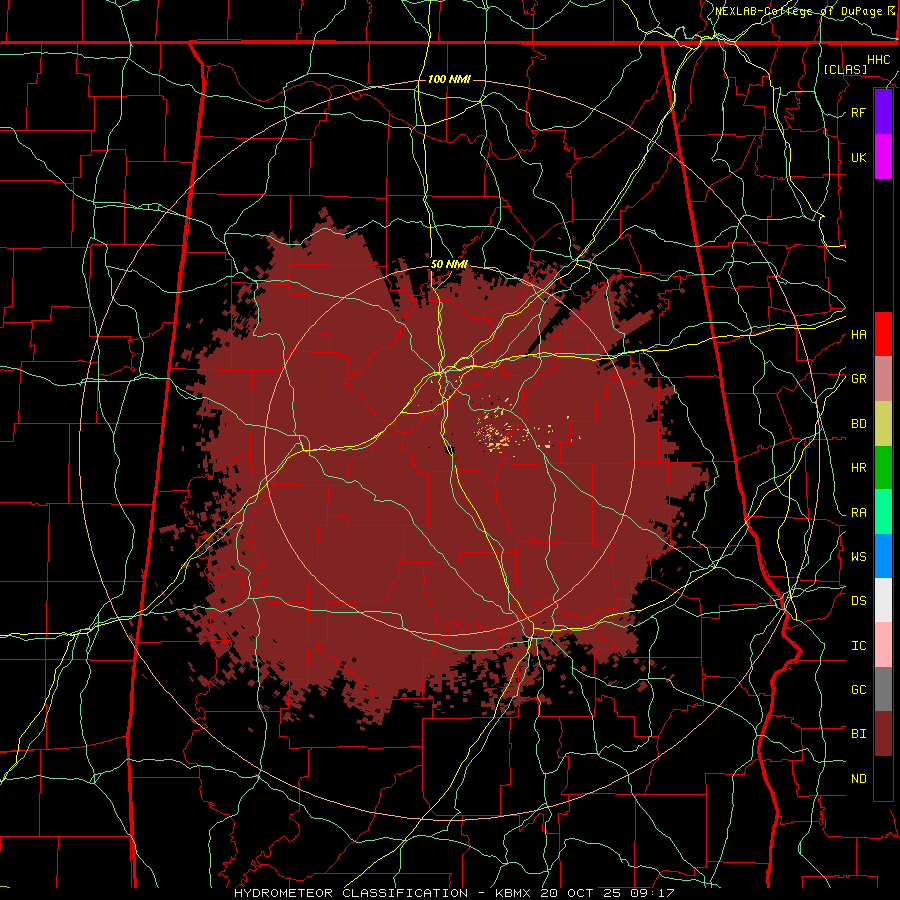Click the '50 NMI' range ring label
Screen dimensions: 900x900
(x=449, y=265)
